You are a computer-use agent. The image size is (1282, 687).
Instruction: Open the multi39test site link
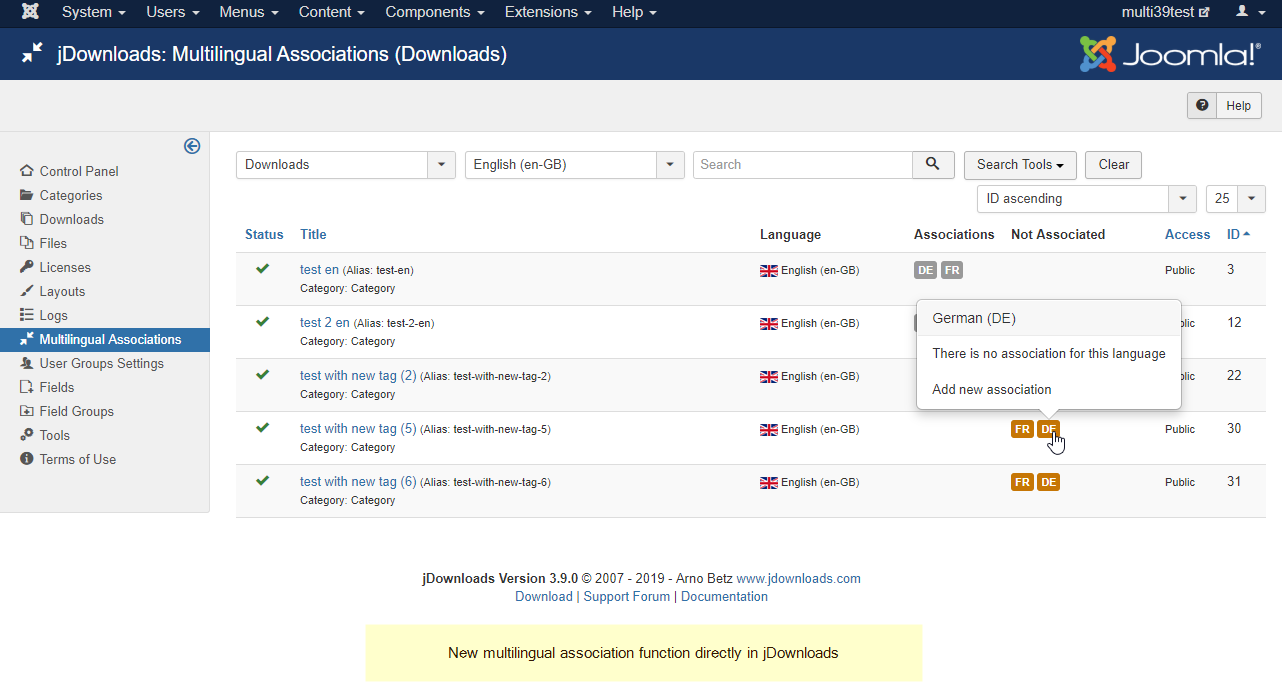click(x=1166, y=12)
